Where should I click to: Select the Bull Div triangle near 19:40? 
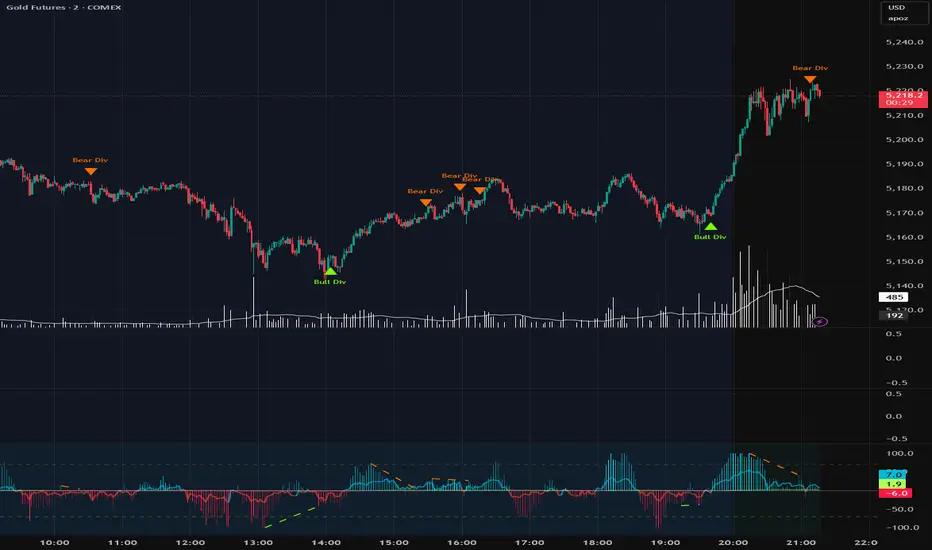pos(710,227)
